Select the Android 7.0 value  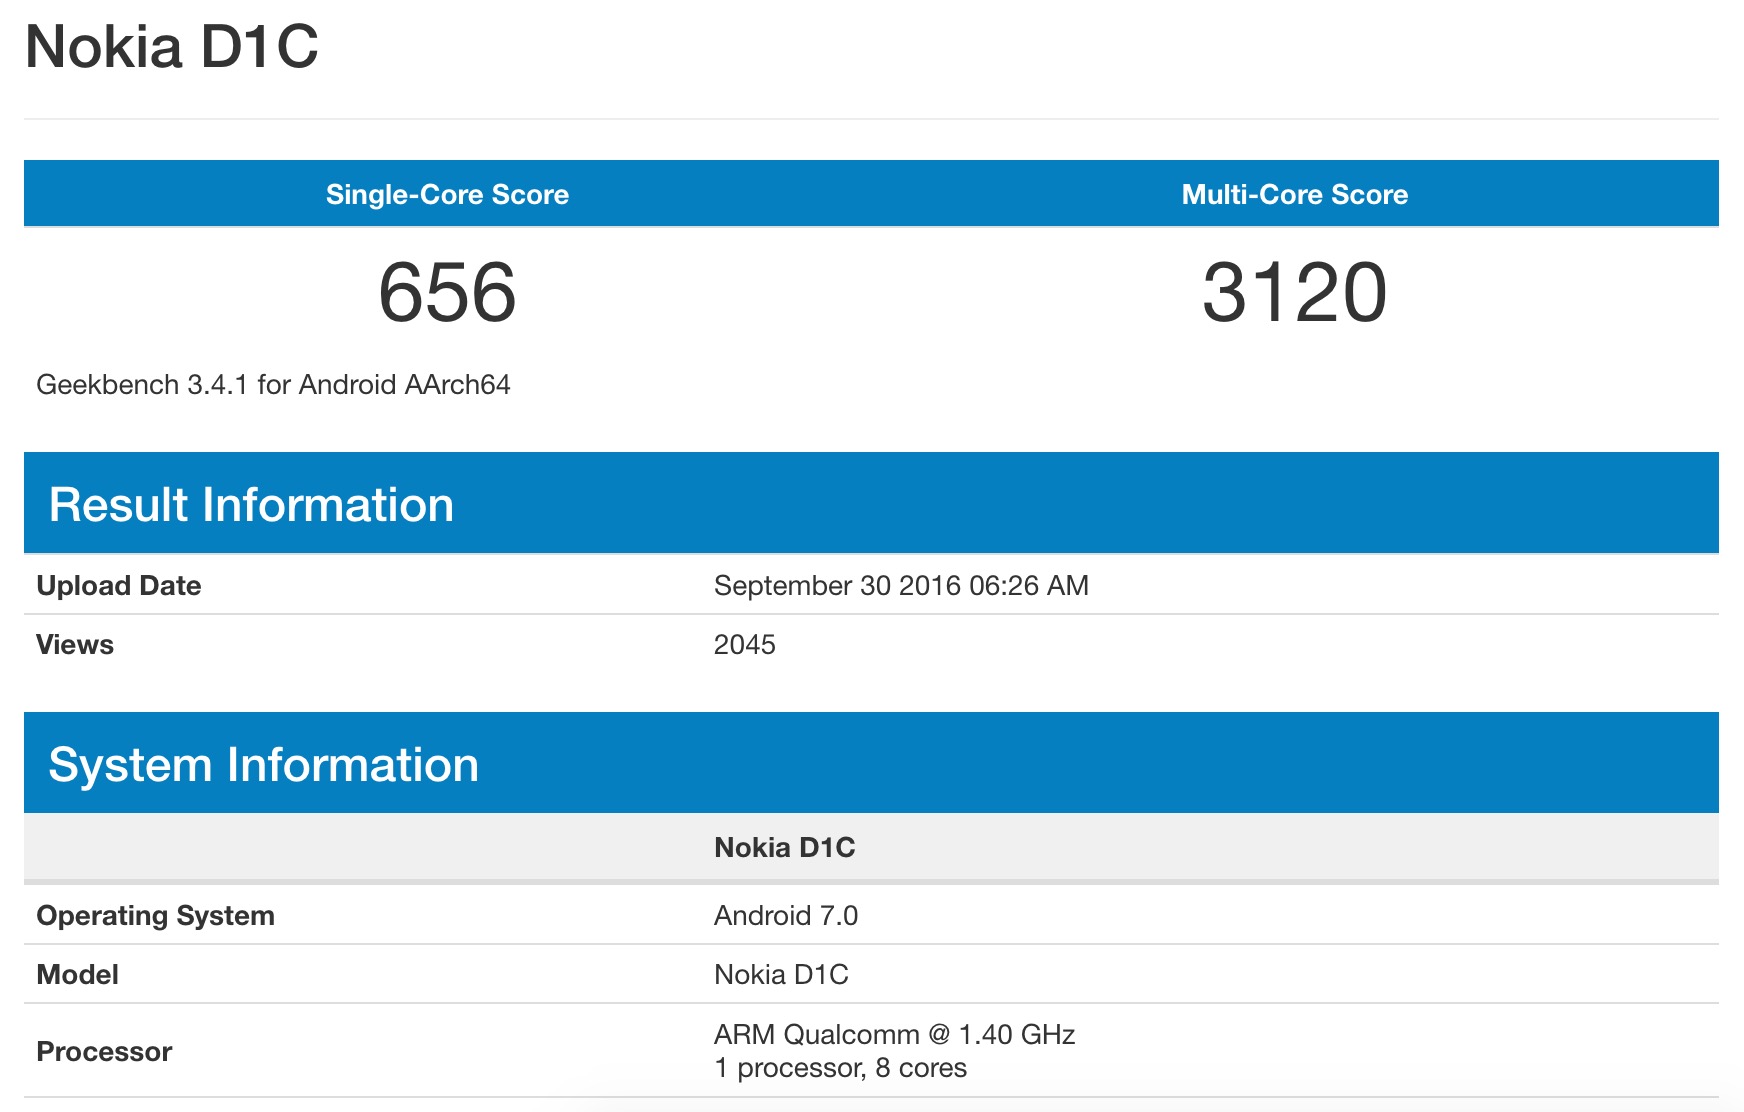pos(785,916)
